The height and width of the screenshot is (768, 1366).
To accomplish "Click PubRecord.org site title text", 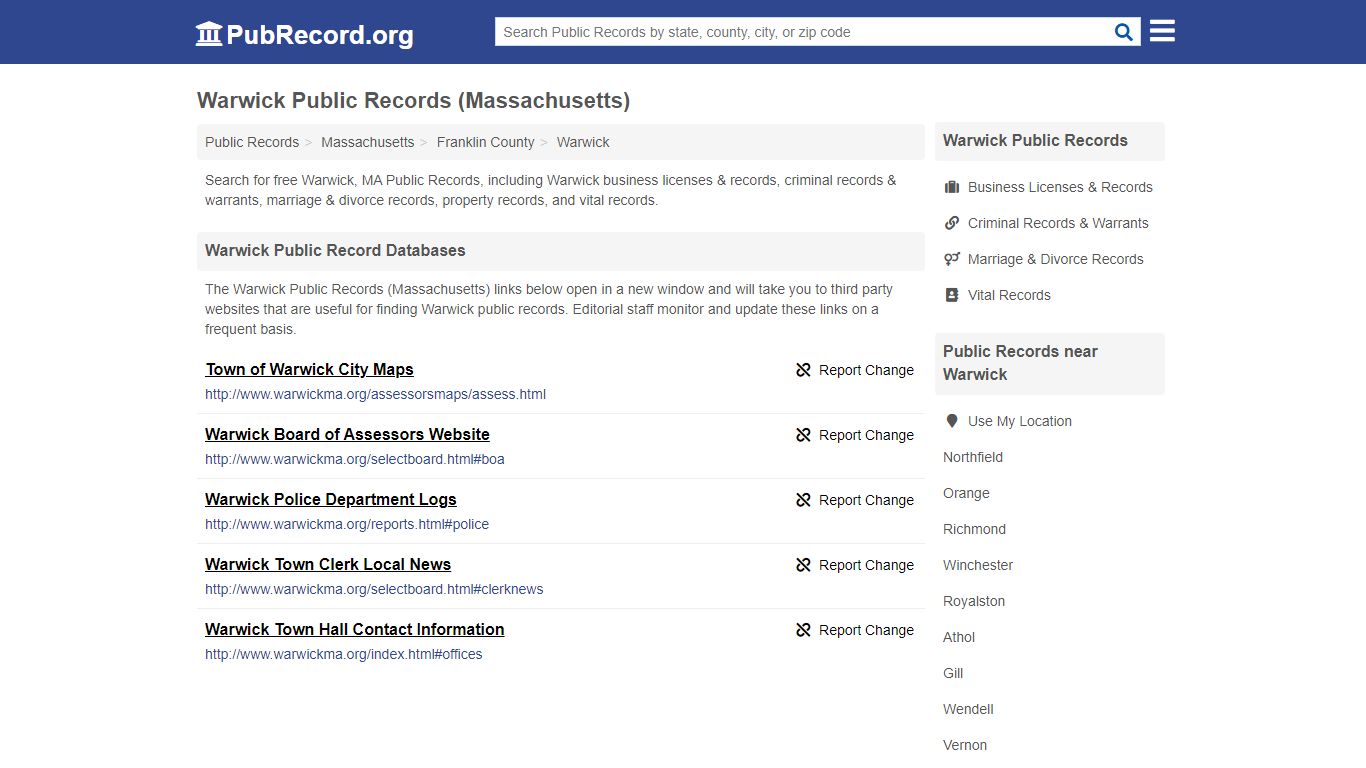I will (320, 35).
